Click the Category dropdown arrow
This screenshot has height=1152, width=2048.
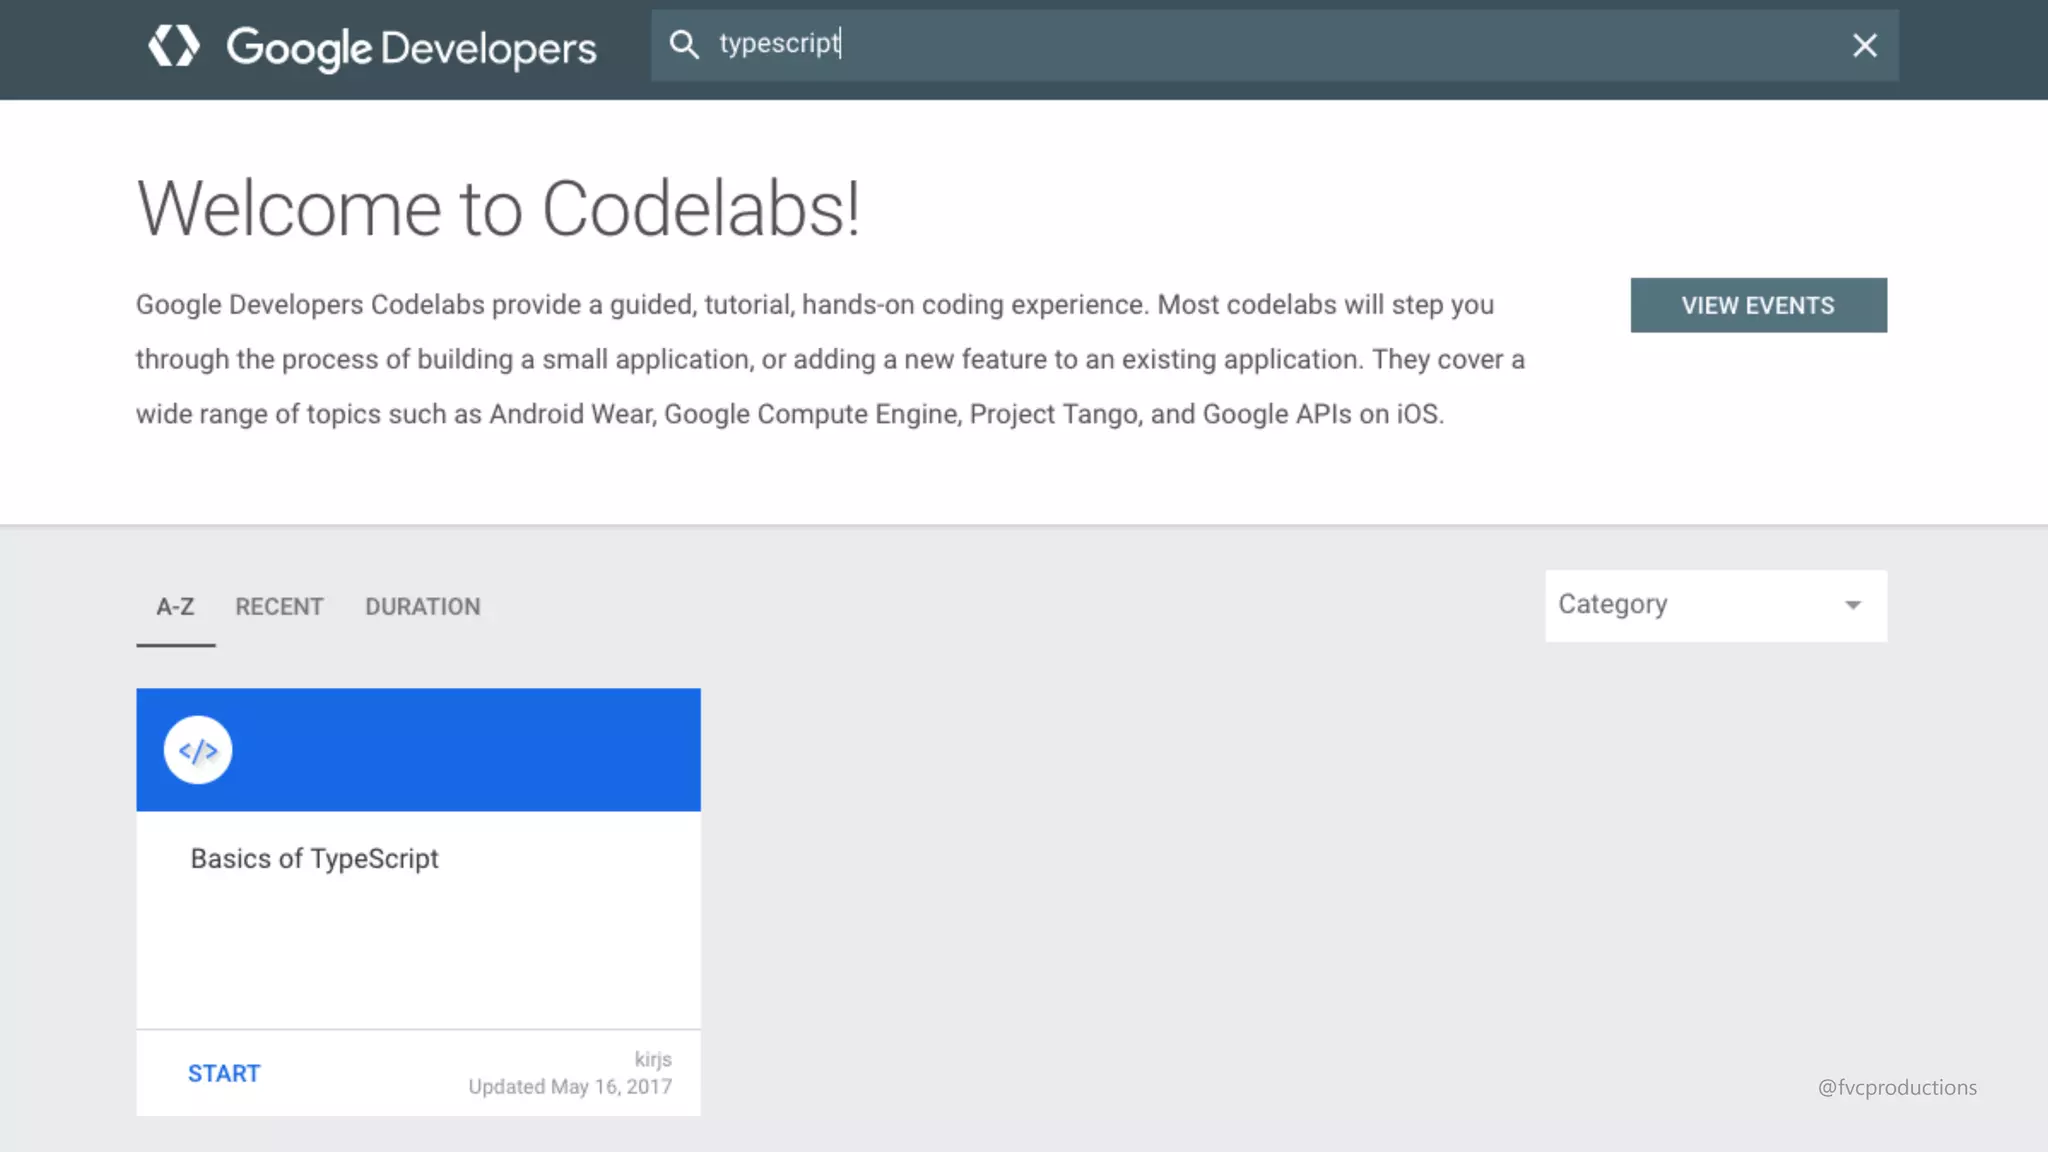click(1852, 605)
